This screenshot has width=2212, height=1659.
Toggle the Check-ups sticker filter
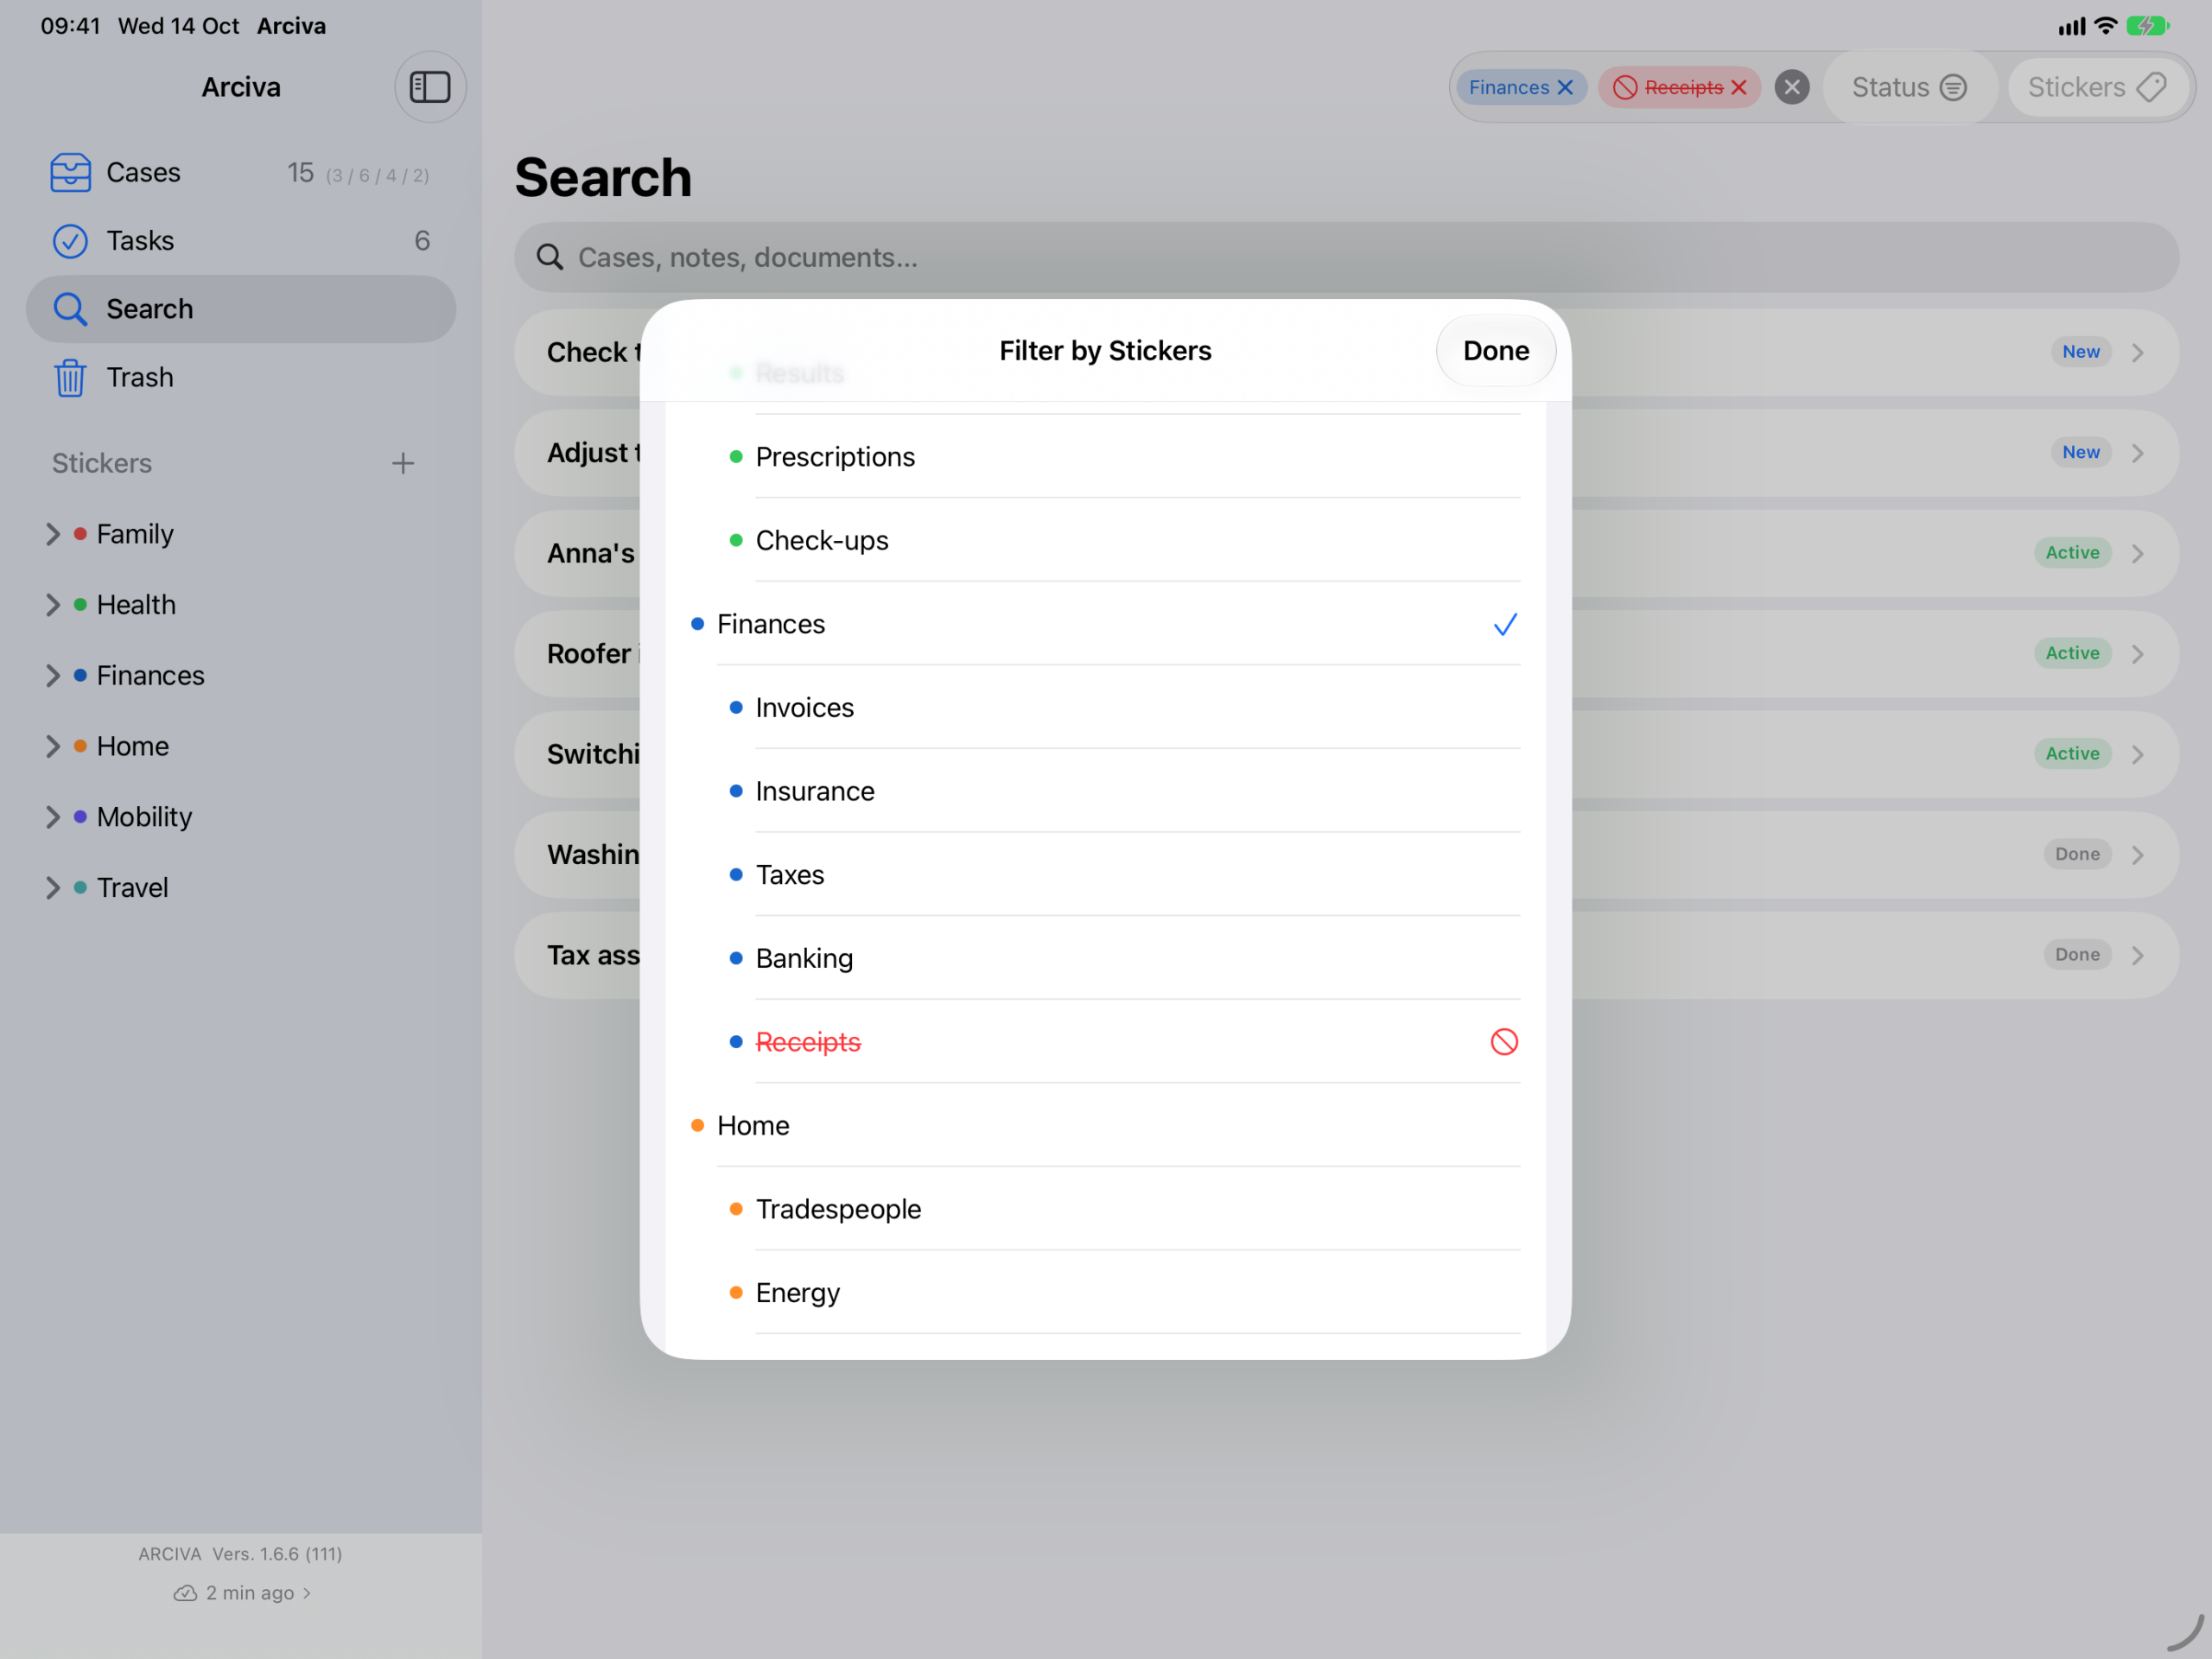coord(1105,541)
